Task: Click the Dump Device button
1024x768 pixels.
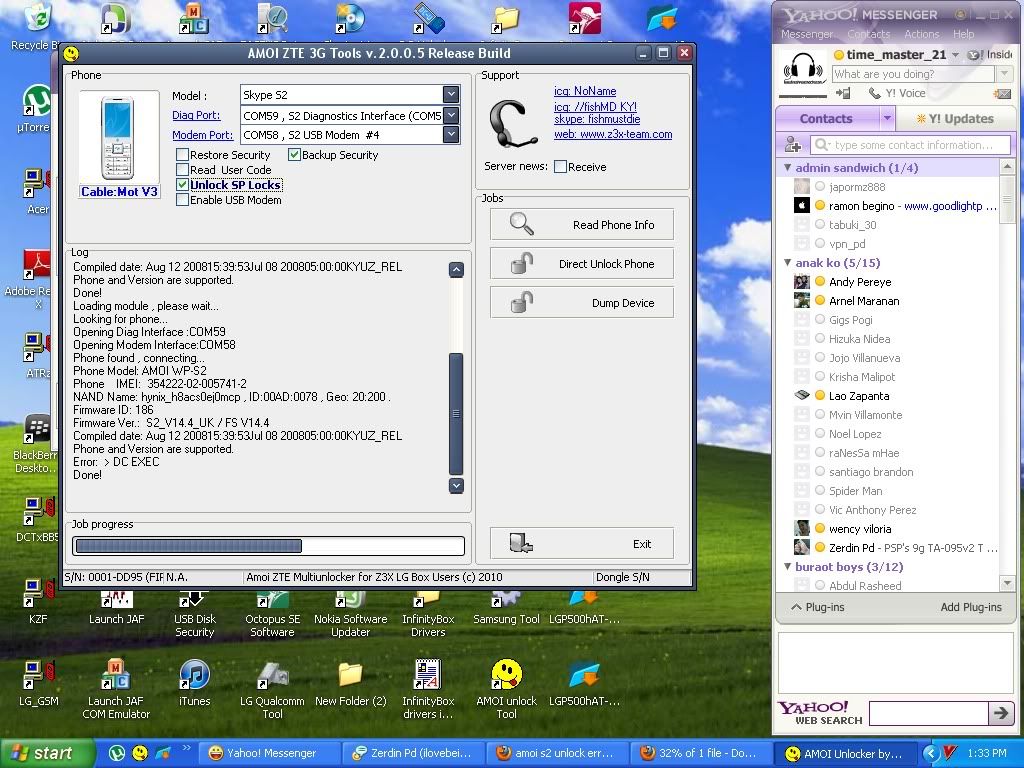Action: pos(582,303)
